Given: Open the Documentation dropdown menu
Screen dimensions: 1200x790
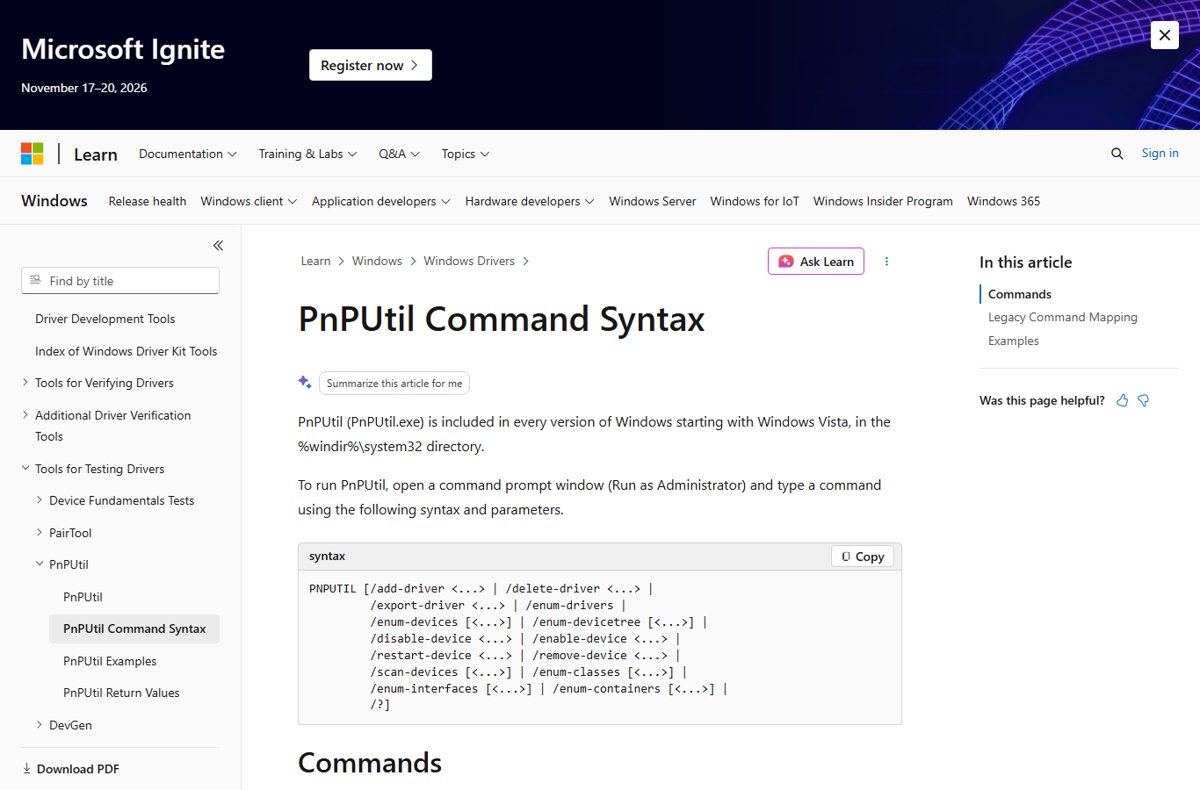Looking at the screenshot, I should click(188, 154).
